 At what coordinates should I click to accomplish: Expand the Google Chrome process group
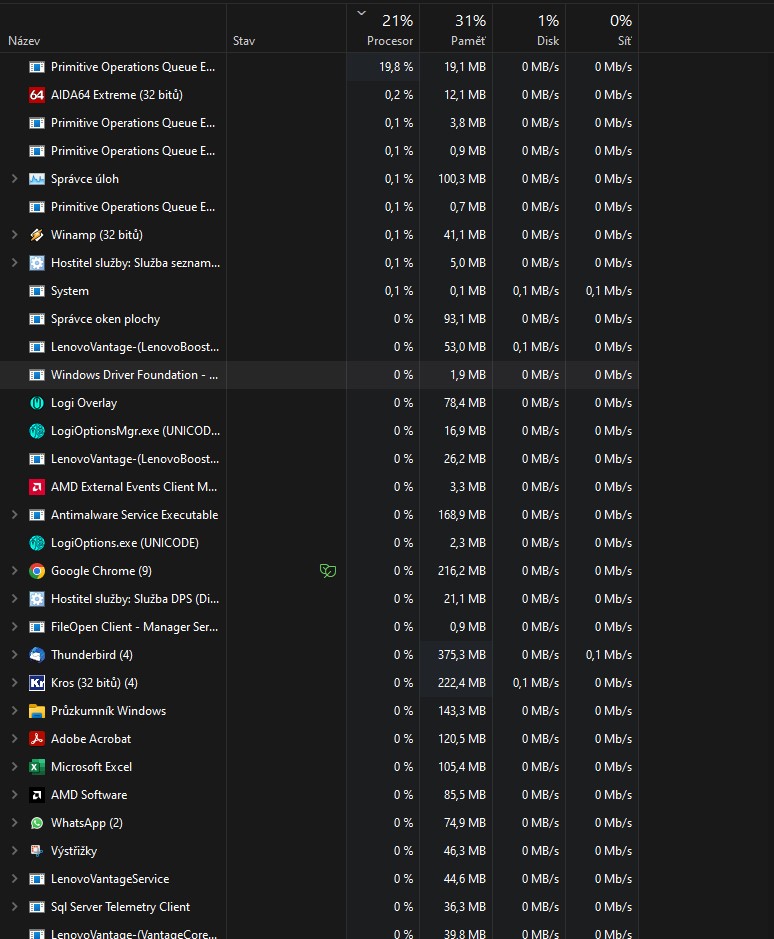click(14, 571)
